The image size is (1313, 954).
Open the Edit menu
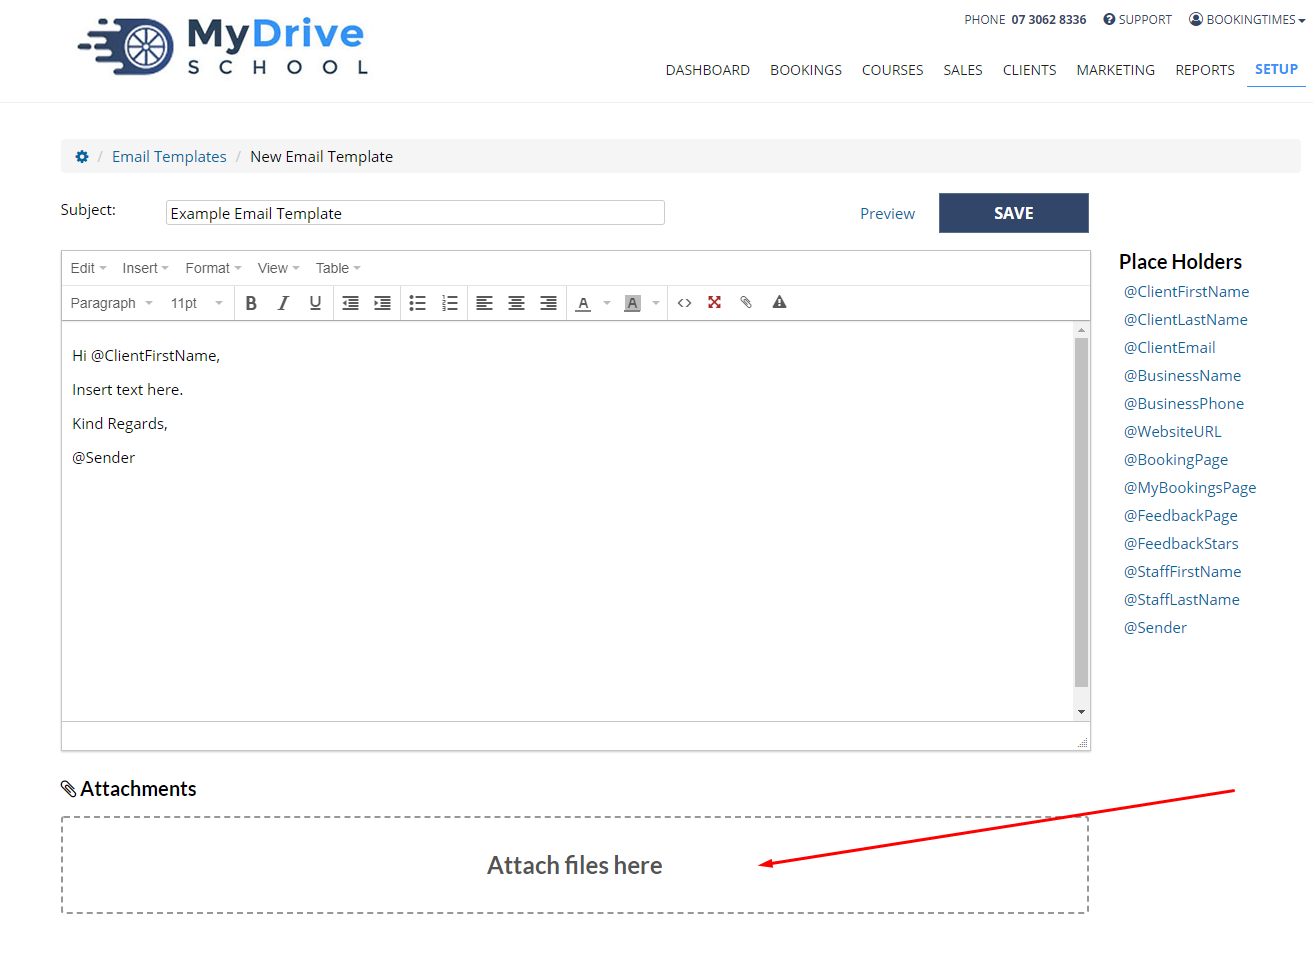coord(88,268)
